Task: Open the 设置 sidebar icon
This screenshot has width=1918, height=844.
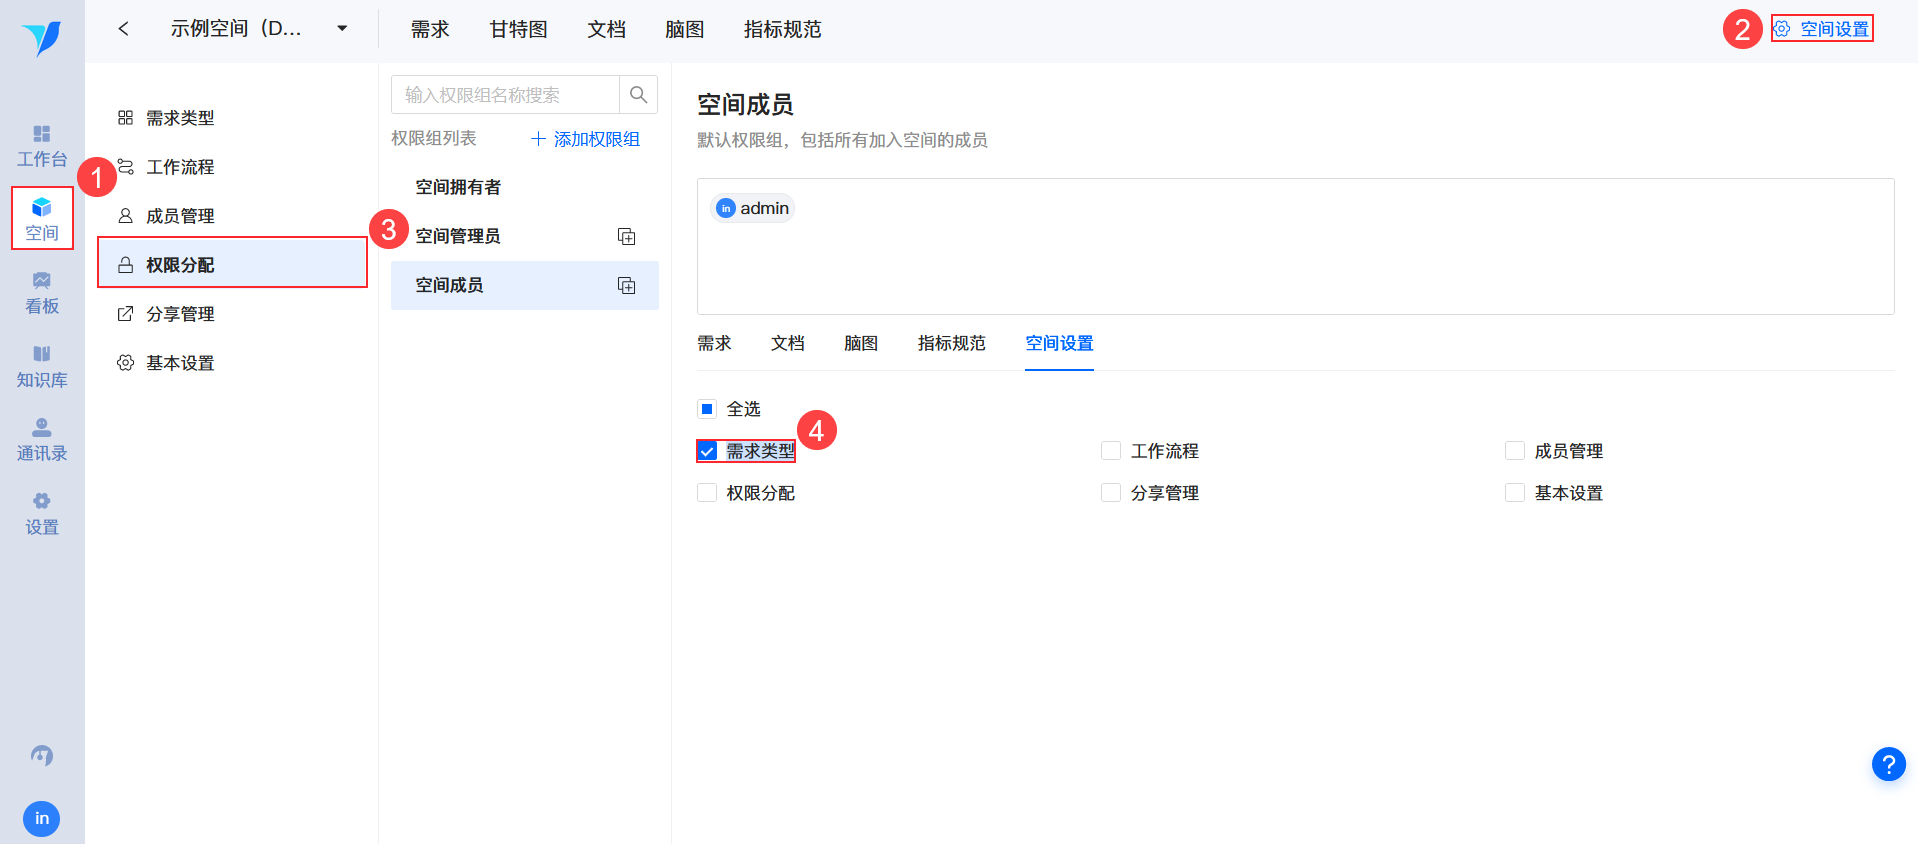Action: [x=42, y=514]
